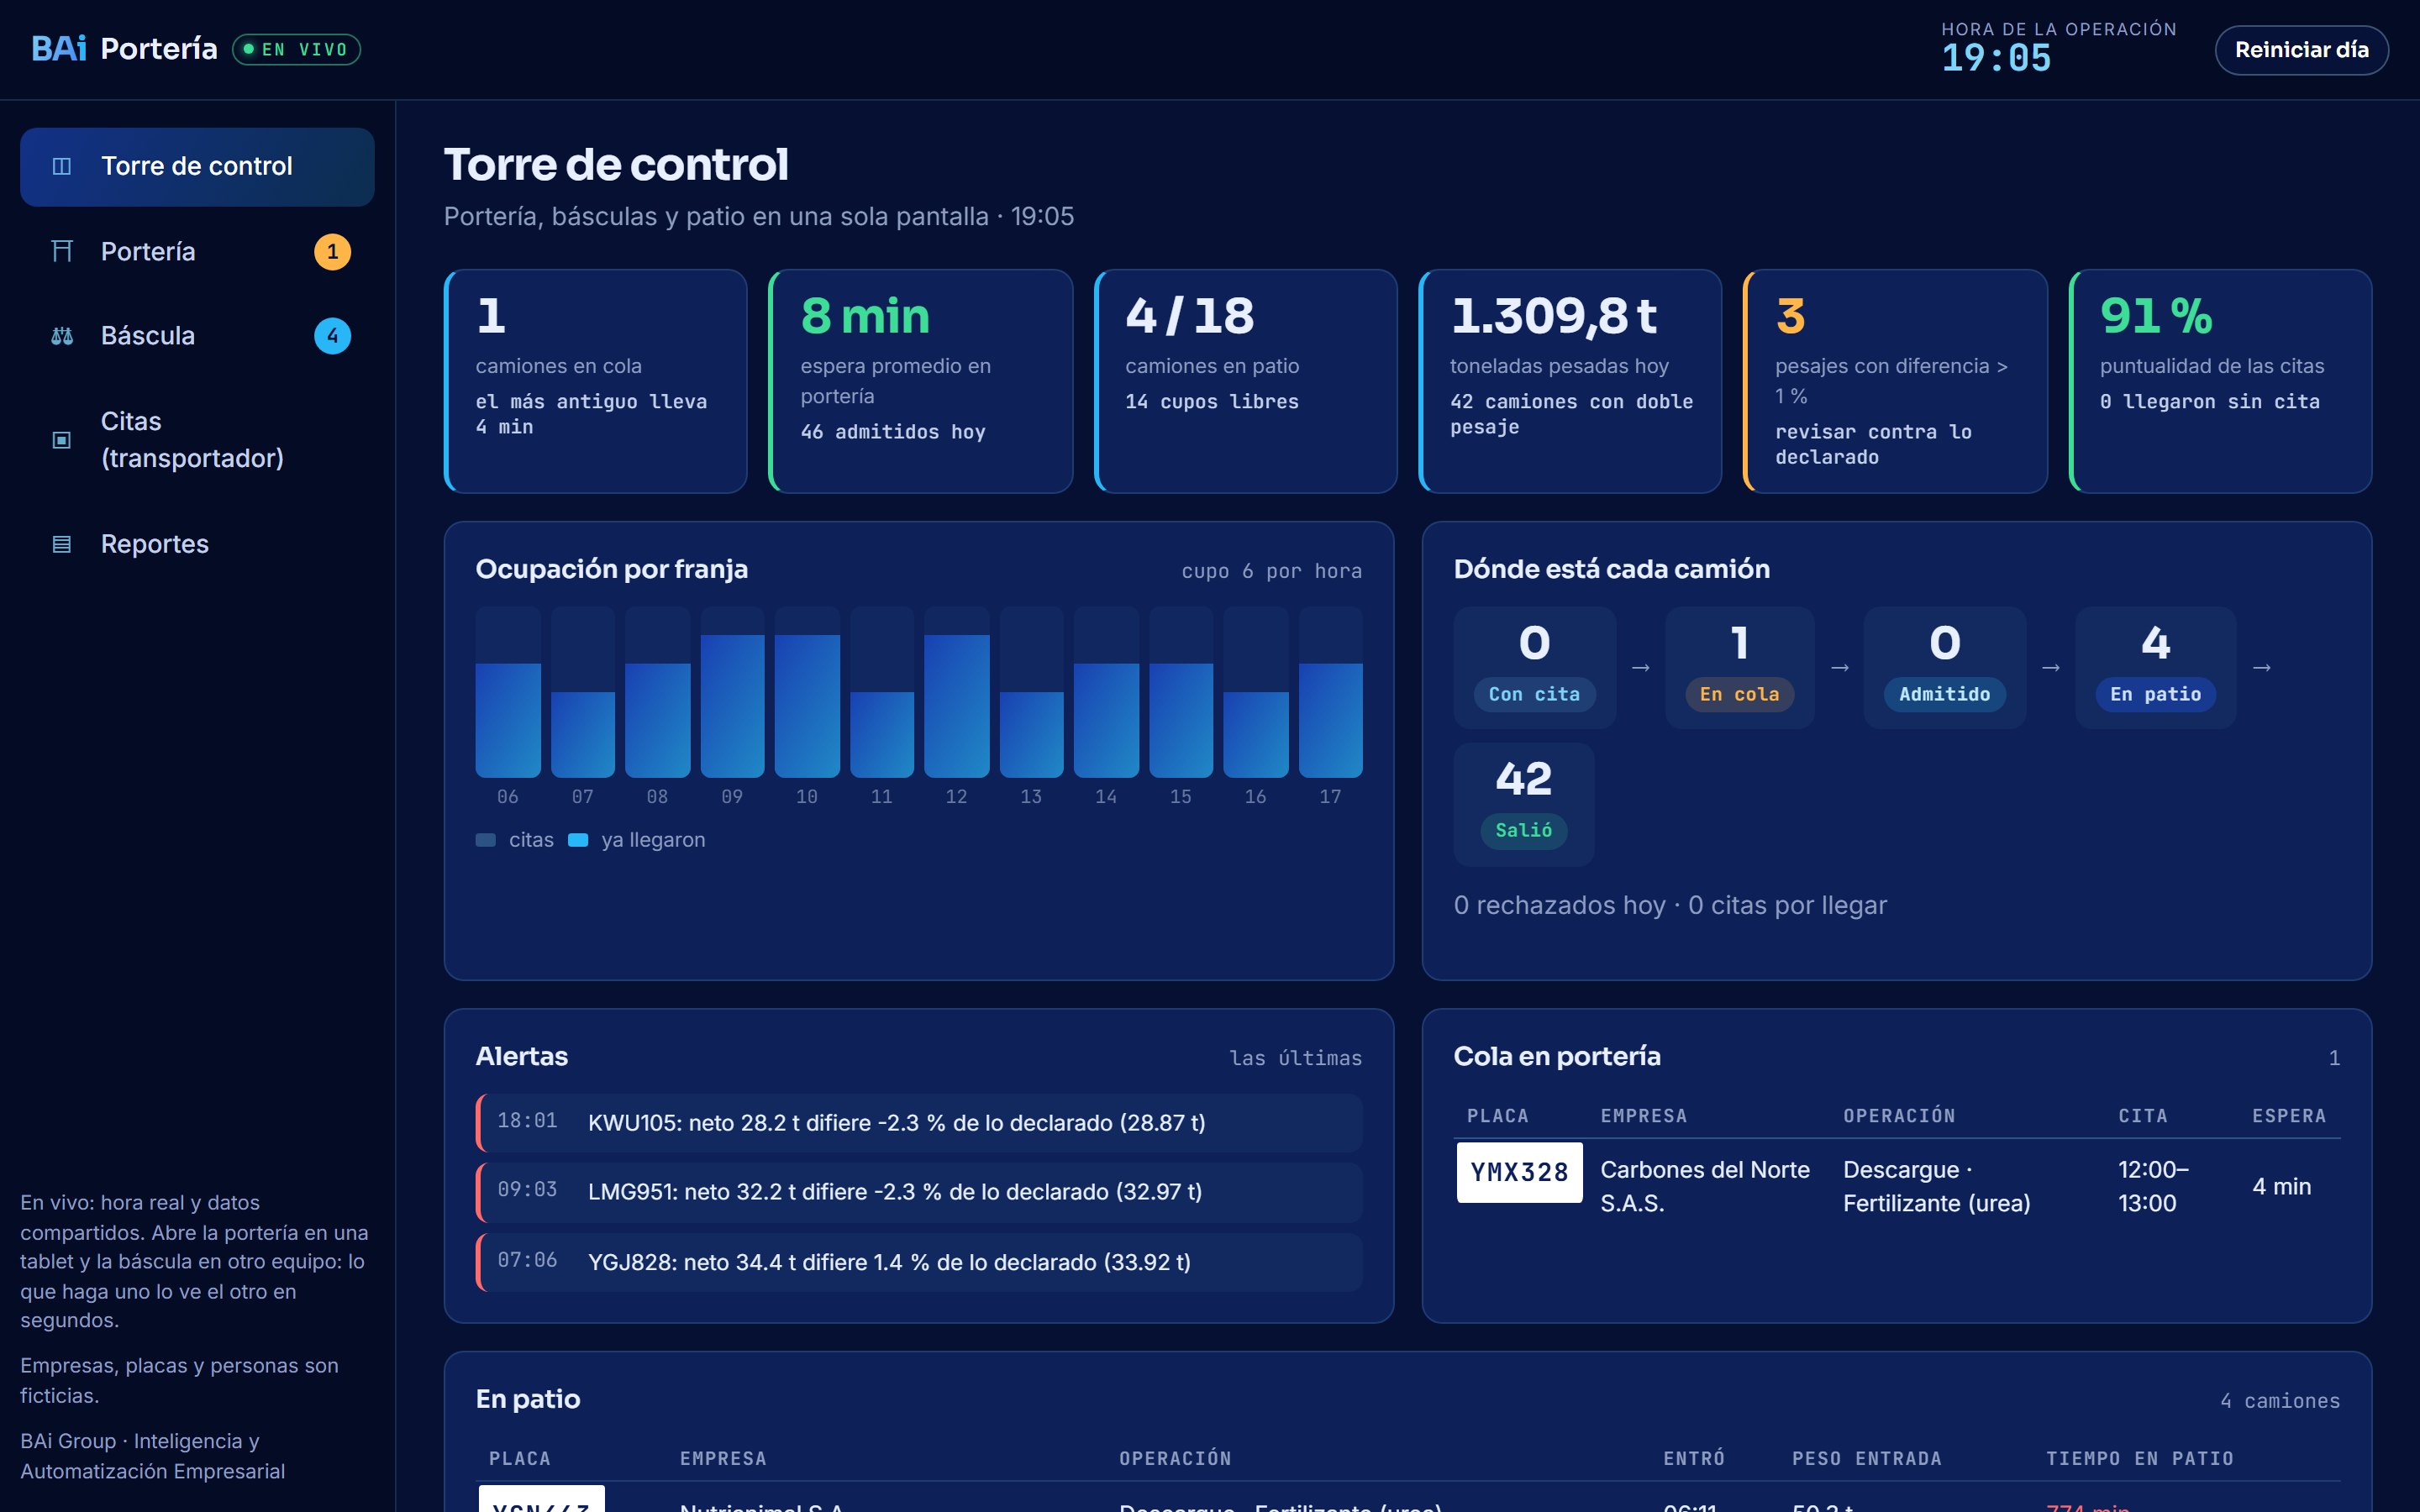Click the BAi Portería logo

pos(124,49)
